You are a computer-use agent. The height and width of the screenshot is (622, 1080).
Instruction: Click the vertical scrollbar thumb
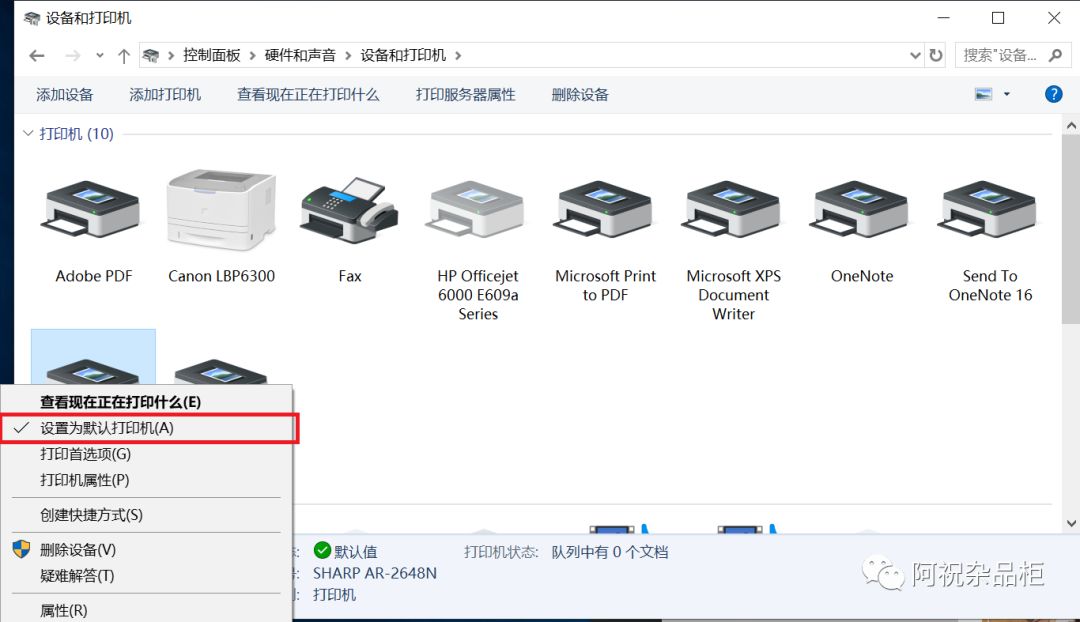[1071, 229]
